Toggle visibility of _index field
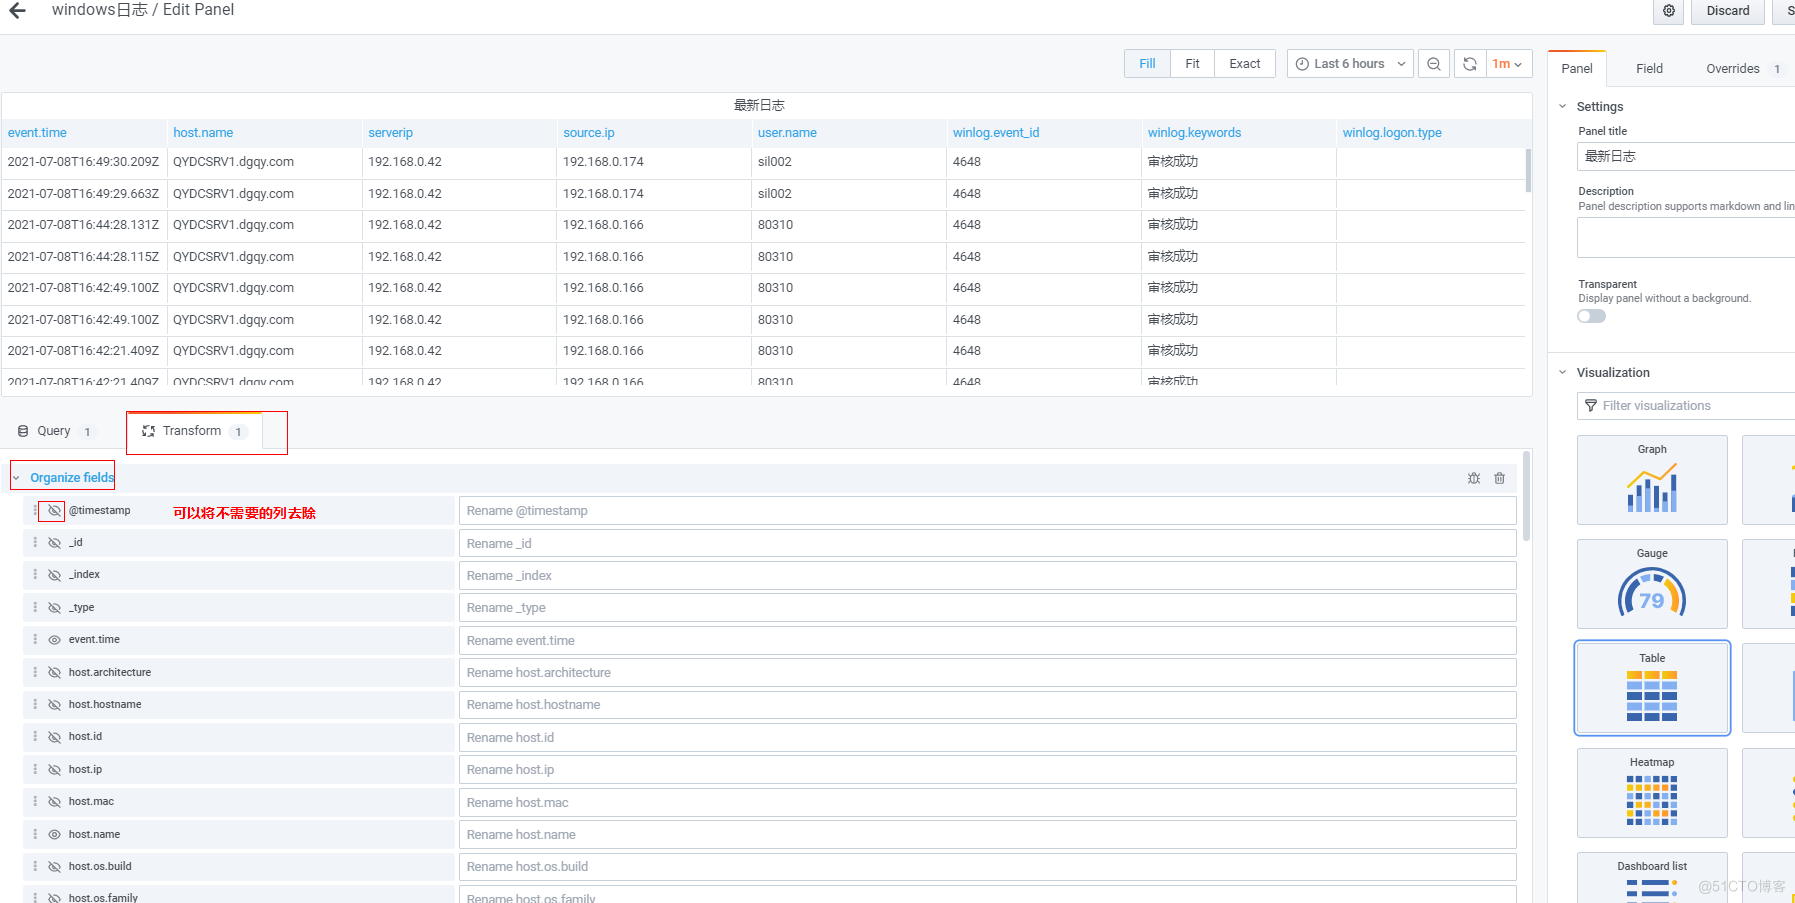 [x=54, y=575]
